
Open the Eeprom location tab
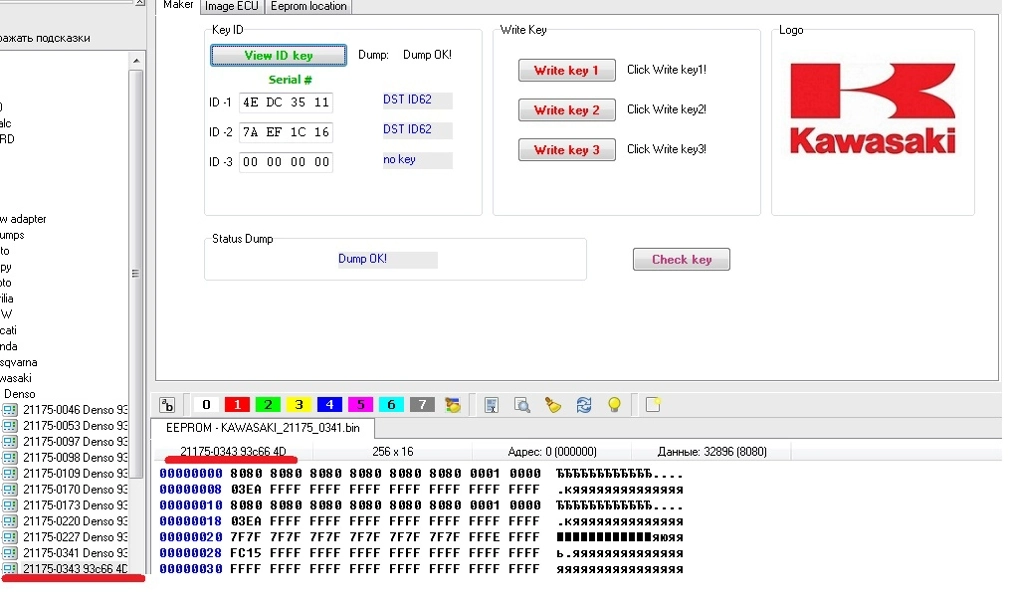click(x=308, y=6)
